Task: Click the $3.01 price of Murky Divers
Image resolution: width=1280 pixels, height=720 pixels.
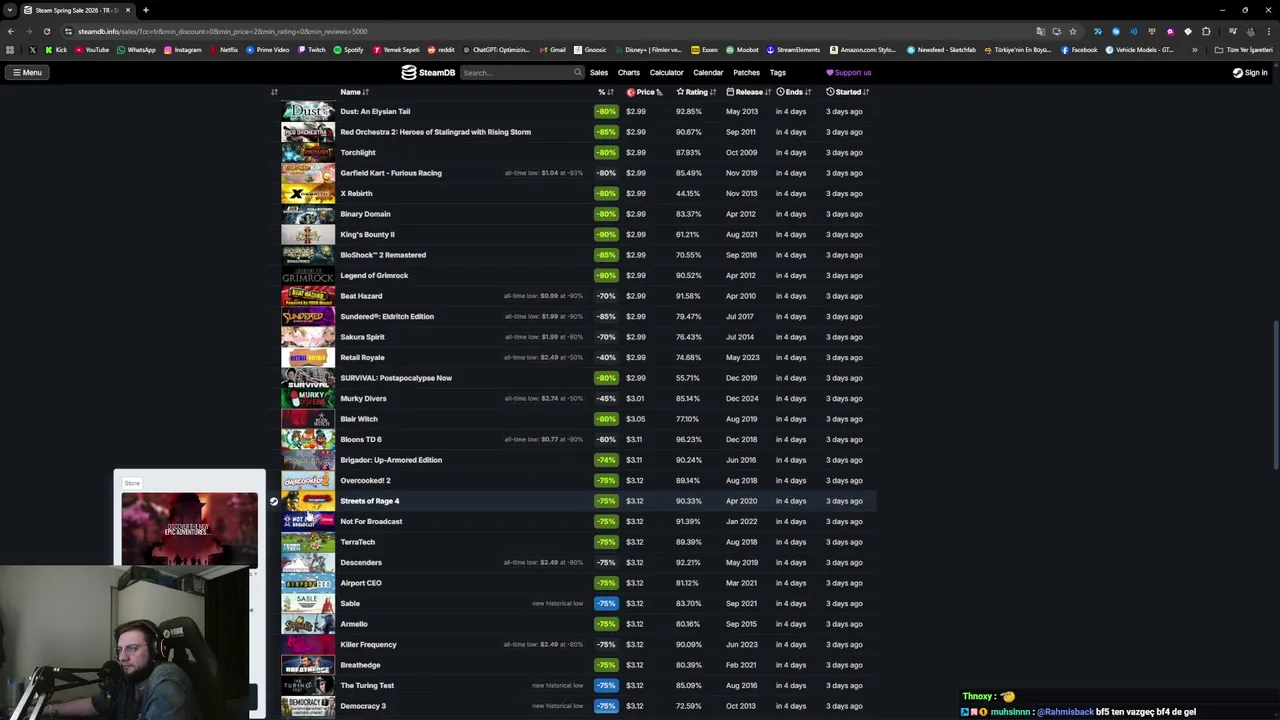Action: click(635, 398)
